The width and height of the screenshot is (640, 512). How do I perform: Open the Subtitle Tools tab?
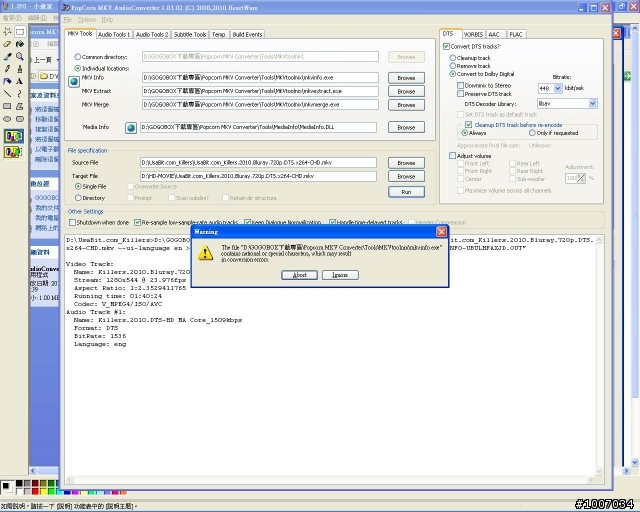(x=190, y=34)
